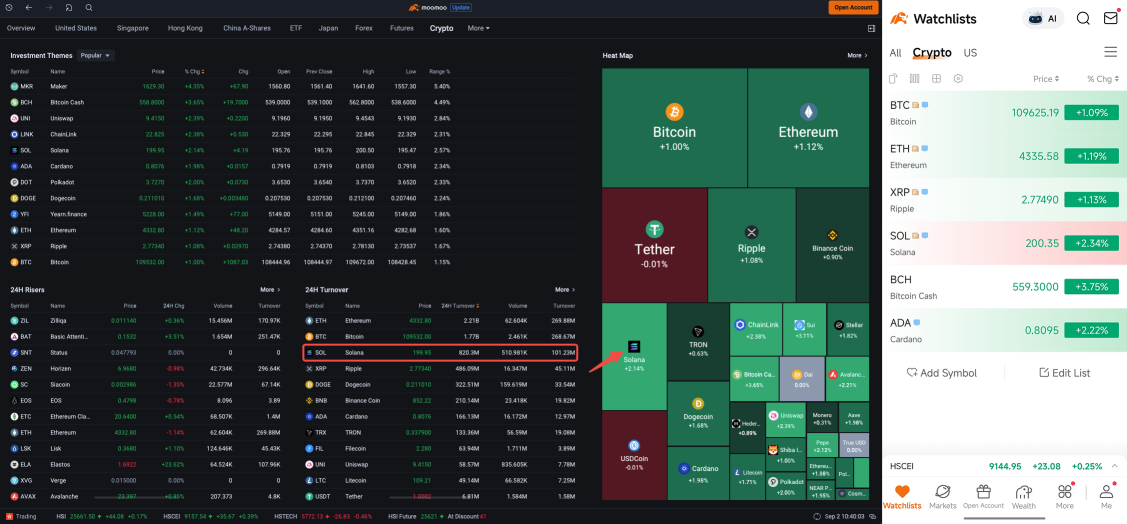Image resolution: width=1127 pixels, height=524 pixels.
Task: Open Markets planet icon in bottom bar
Action: click(x=942, y=496)
